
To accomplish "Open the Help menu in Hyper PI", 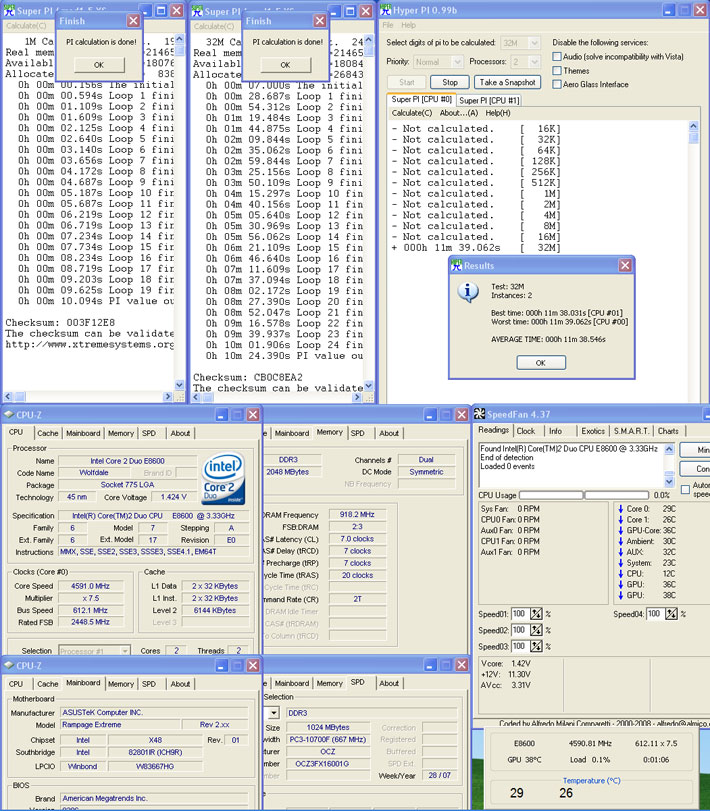I will (409, 25).
